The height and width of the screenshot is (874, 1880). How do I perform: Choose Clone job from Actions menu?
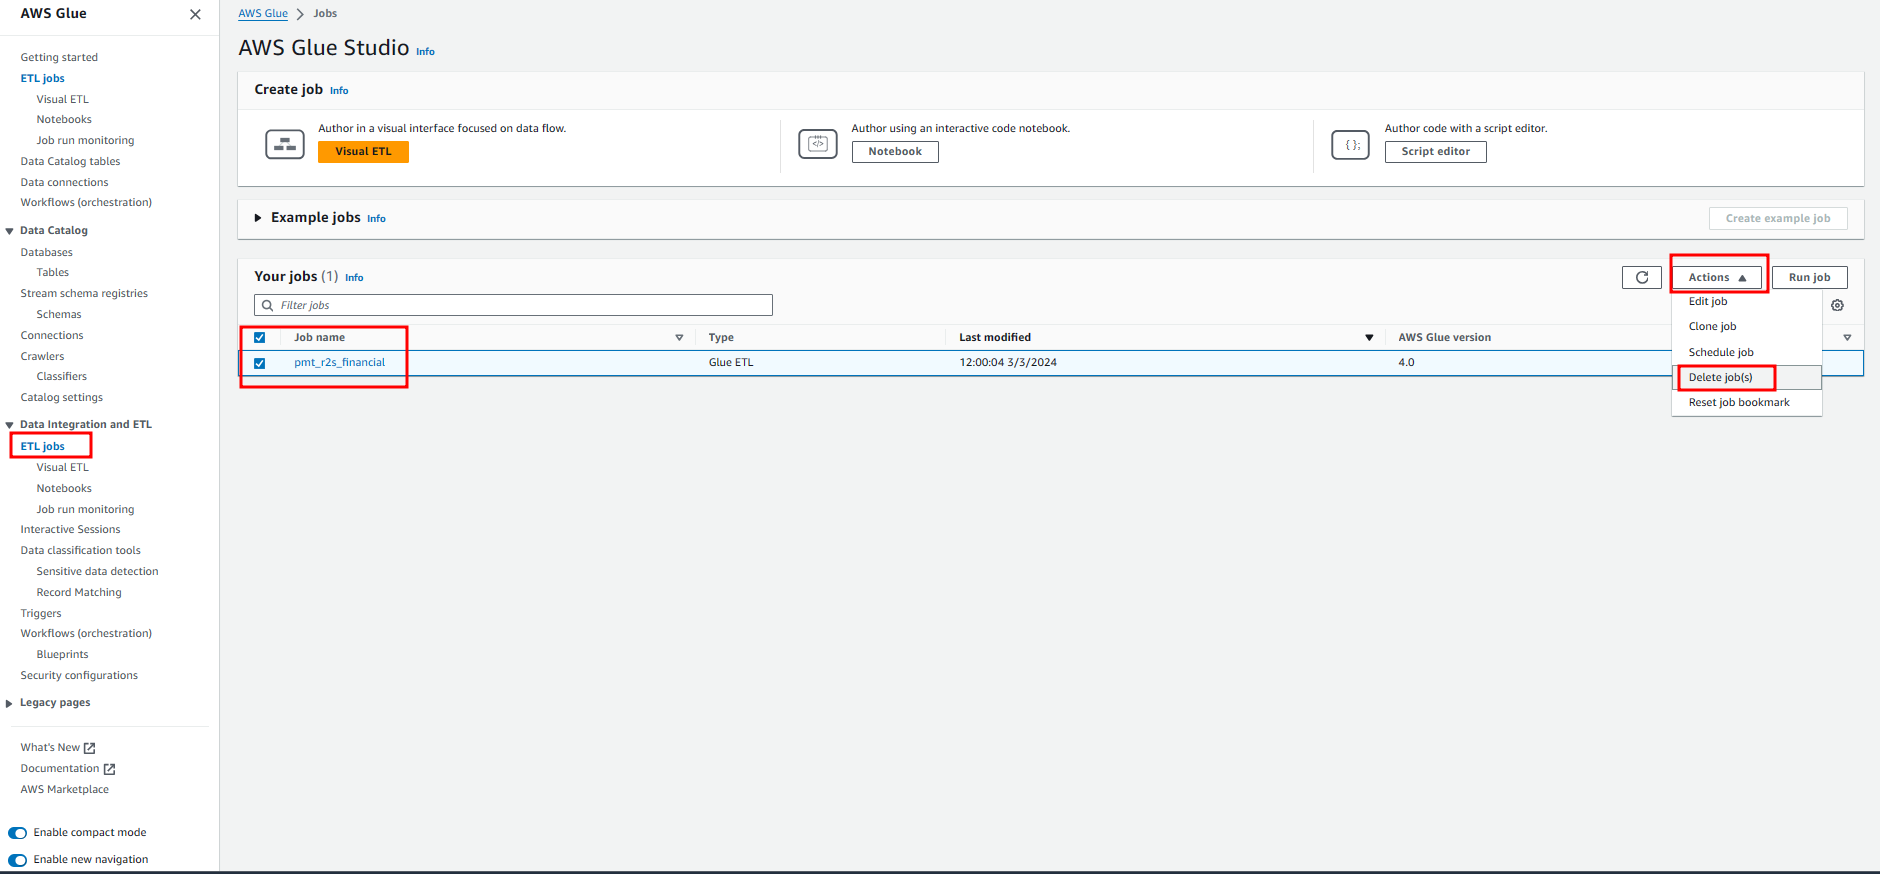click(x=1747, y=326)
